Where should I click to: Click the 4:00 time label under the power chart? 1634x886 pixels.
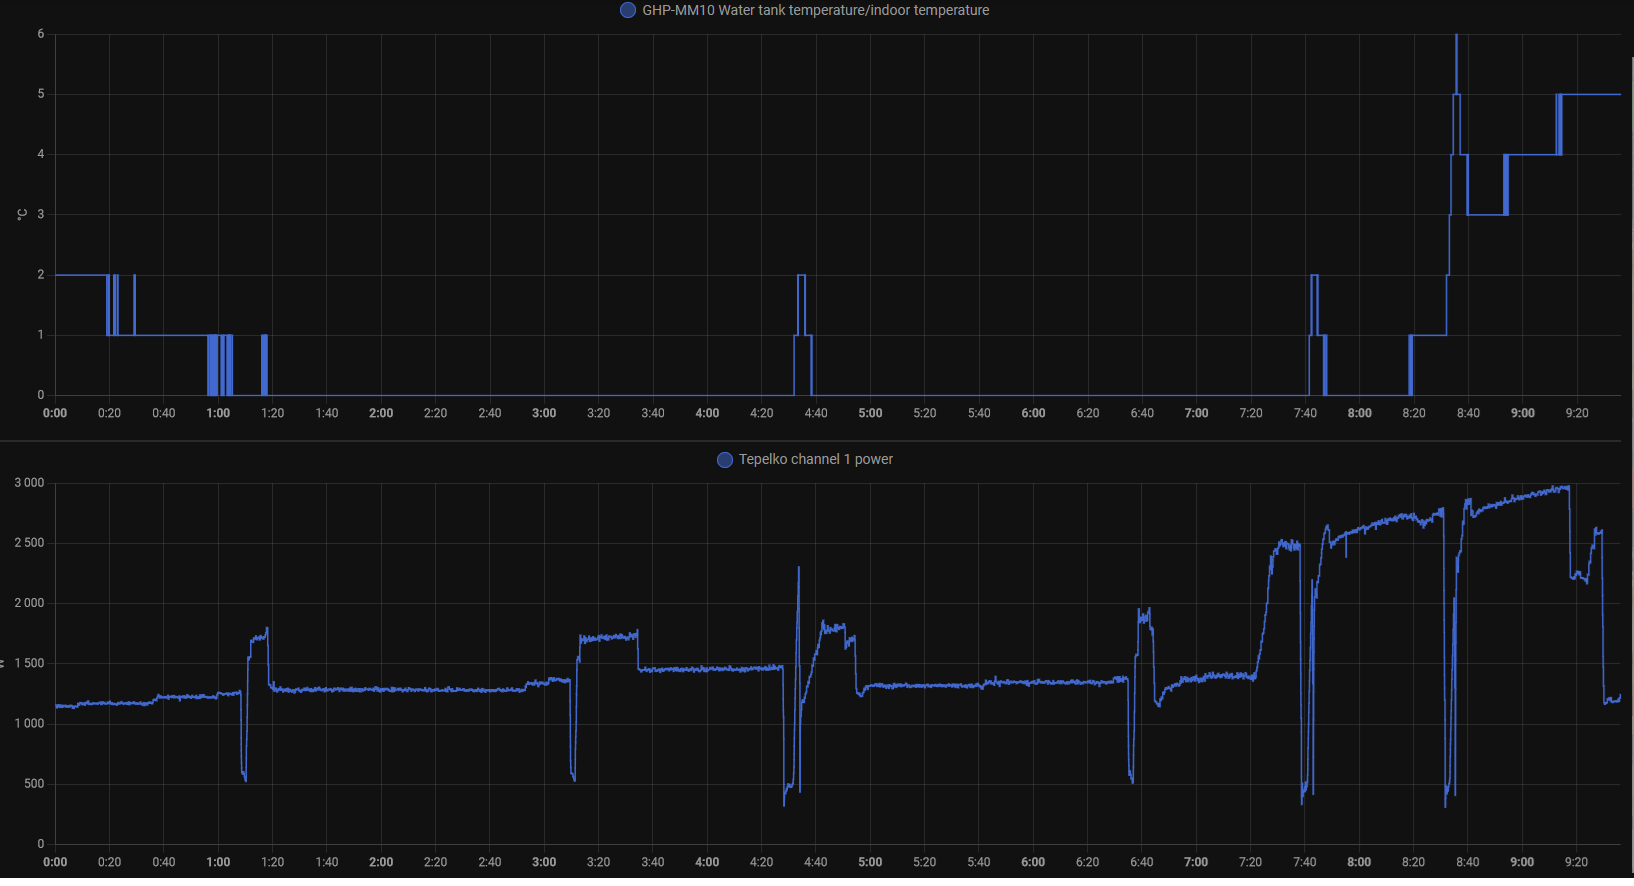tap(707, 862)
